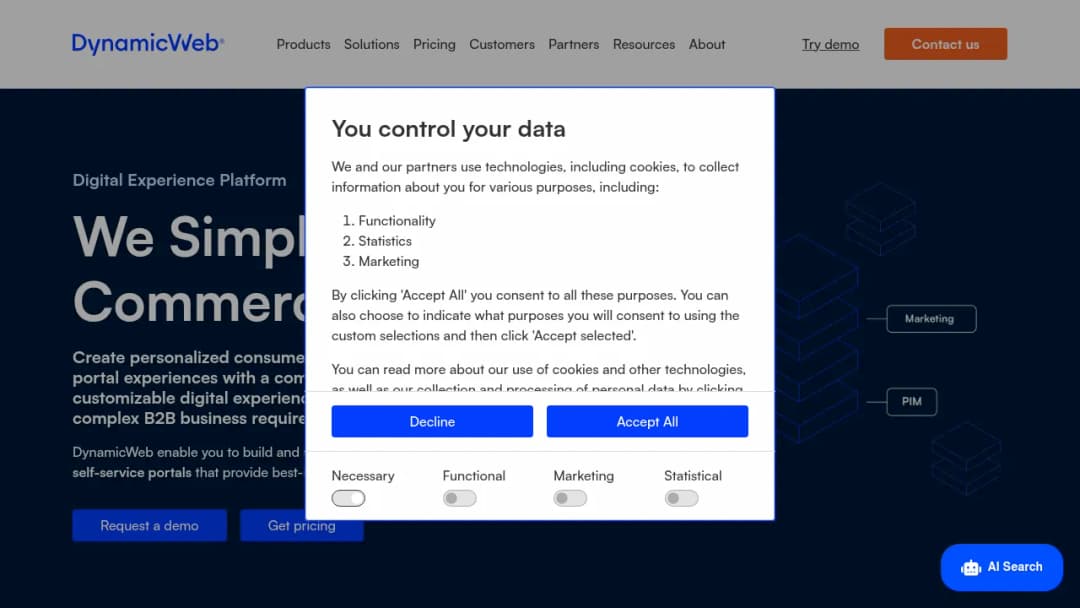Viewport: 1080px width, 608px height.
Task: Select the Marketing label in diagram
Action: click(x=931, y=319)
